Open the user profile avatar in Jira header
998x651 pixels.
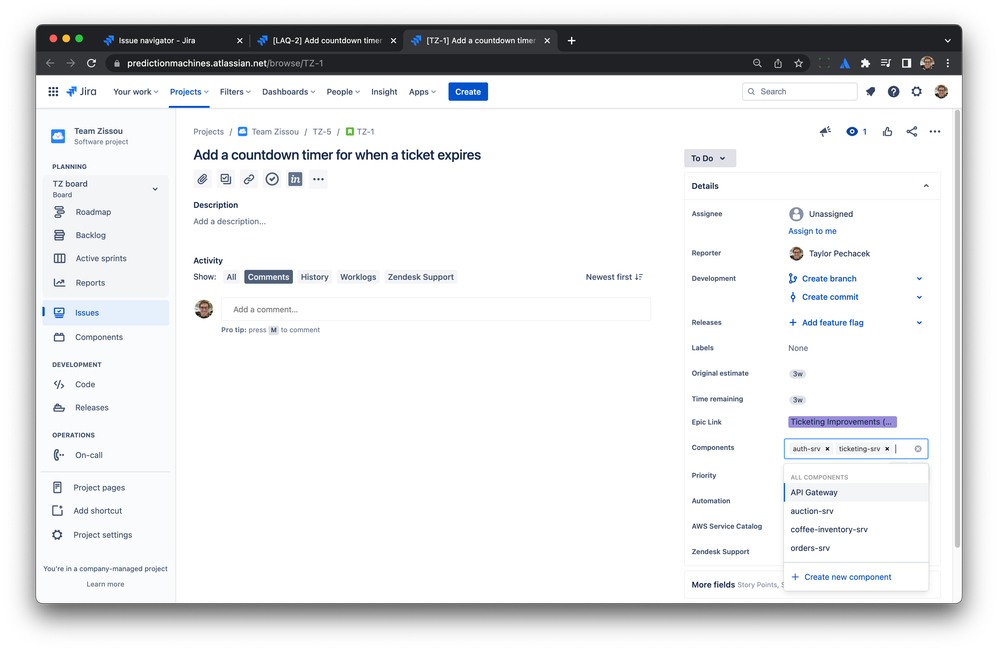941,92
